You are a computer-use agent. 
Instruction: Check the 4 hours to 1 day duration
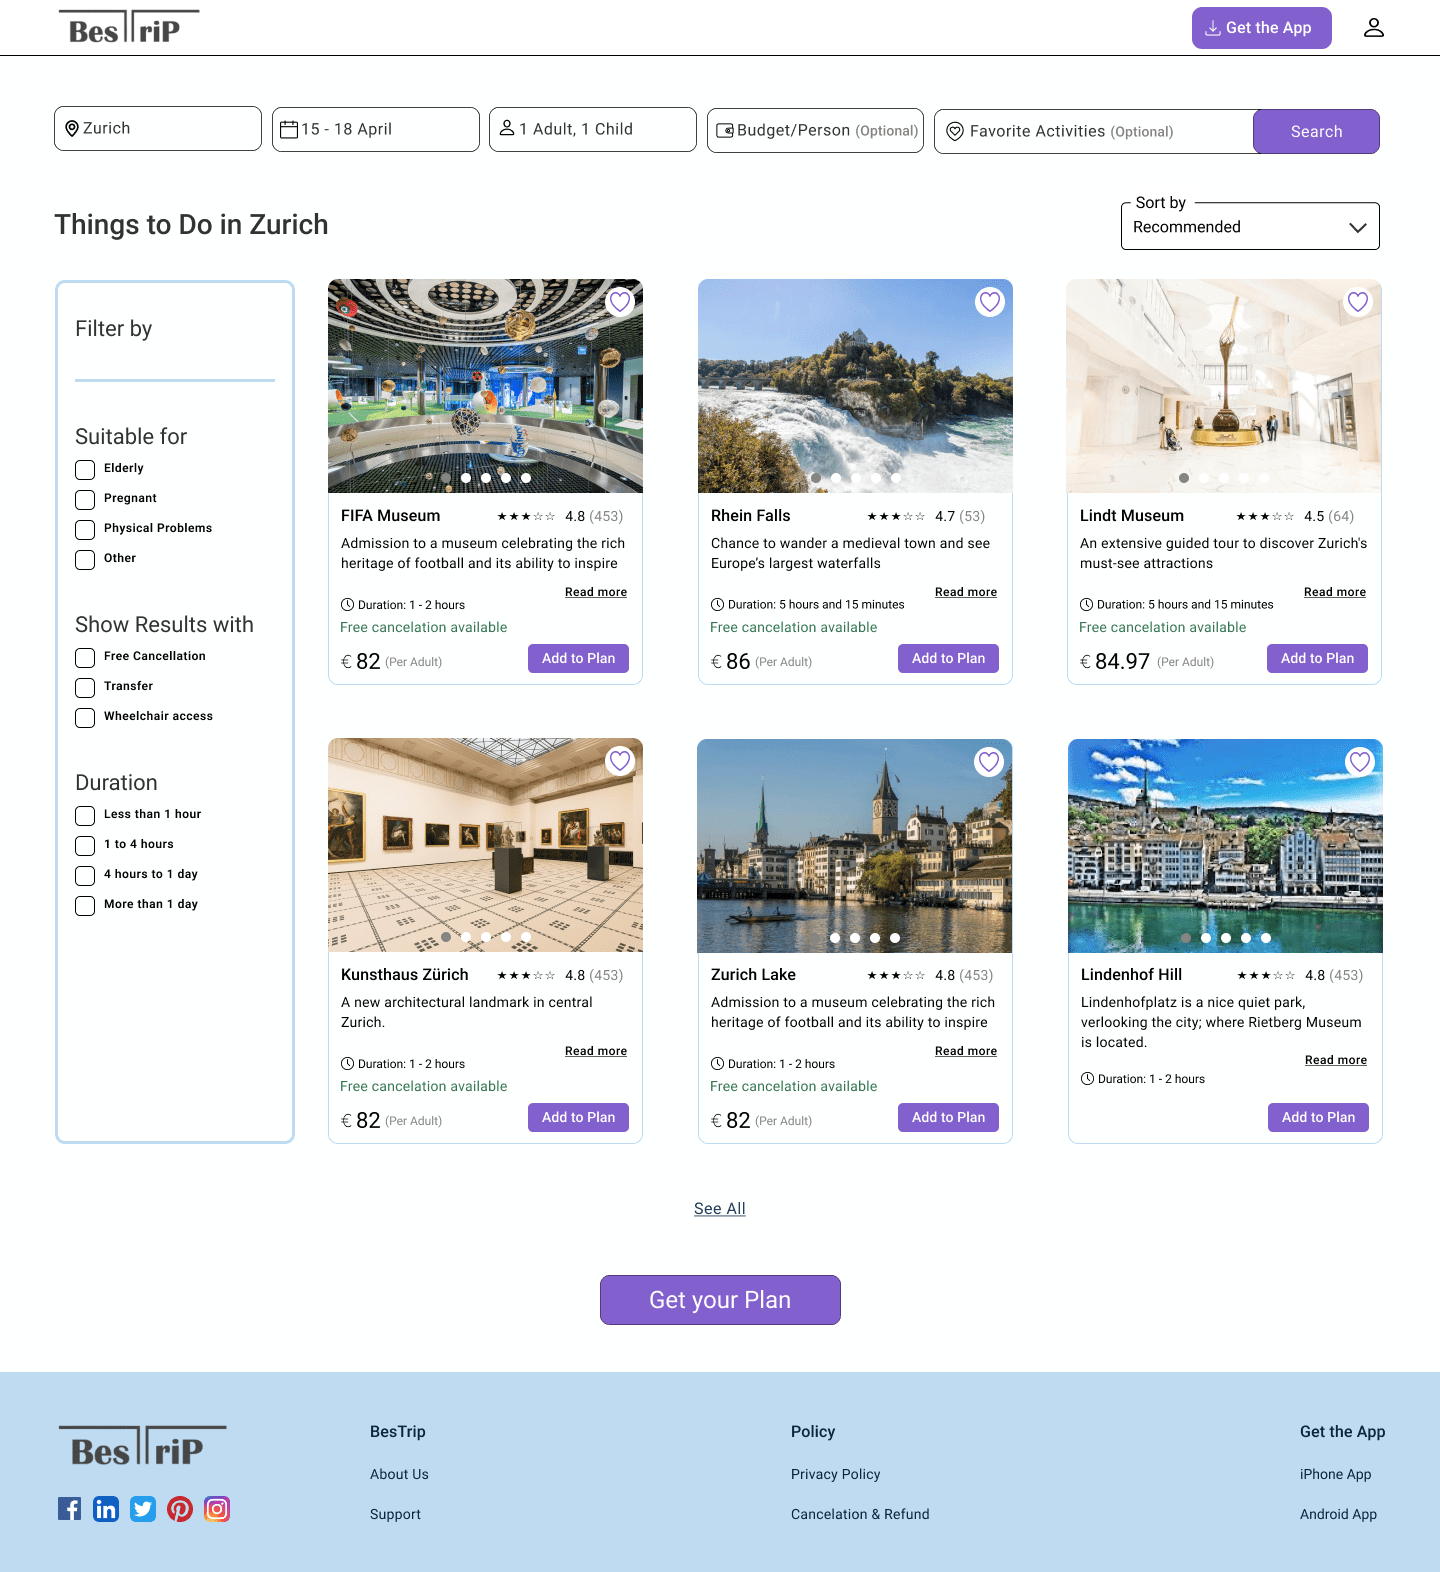pyautogui.click(x=85, y=876)
